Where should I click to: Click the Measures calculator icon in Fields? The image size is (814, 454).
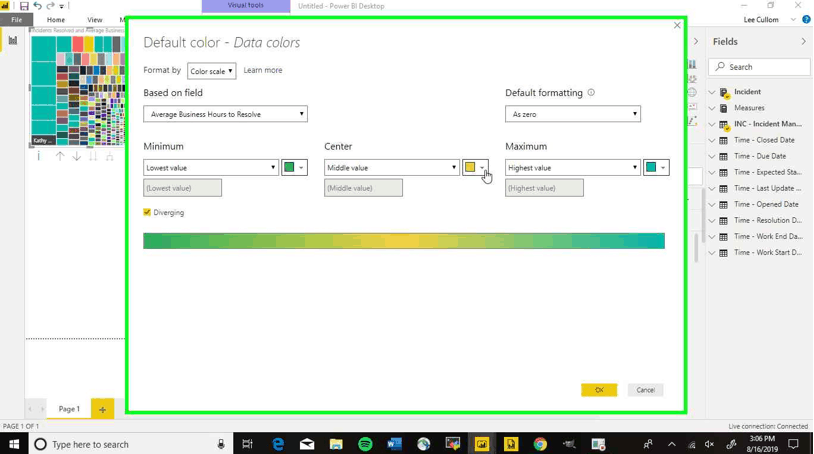click(724, 108)
